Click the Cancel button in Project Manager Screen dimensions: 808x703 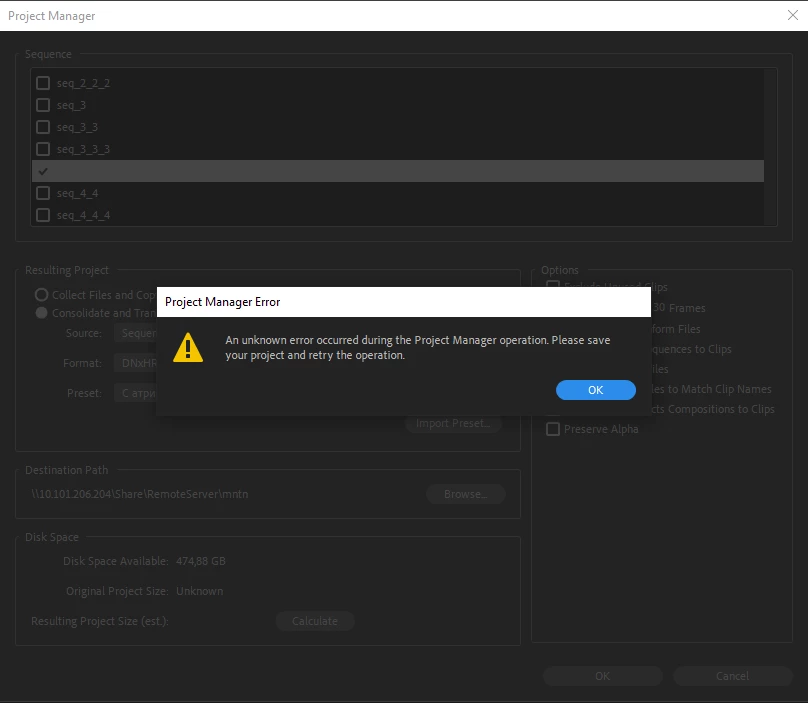(x=732, y=676)
